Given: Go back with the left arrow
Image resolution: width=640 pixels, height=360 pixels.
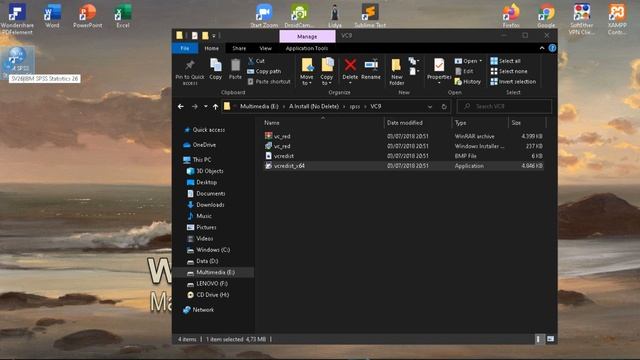Looking at the screenshot, I should point(181,107).
